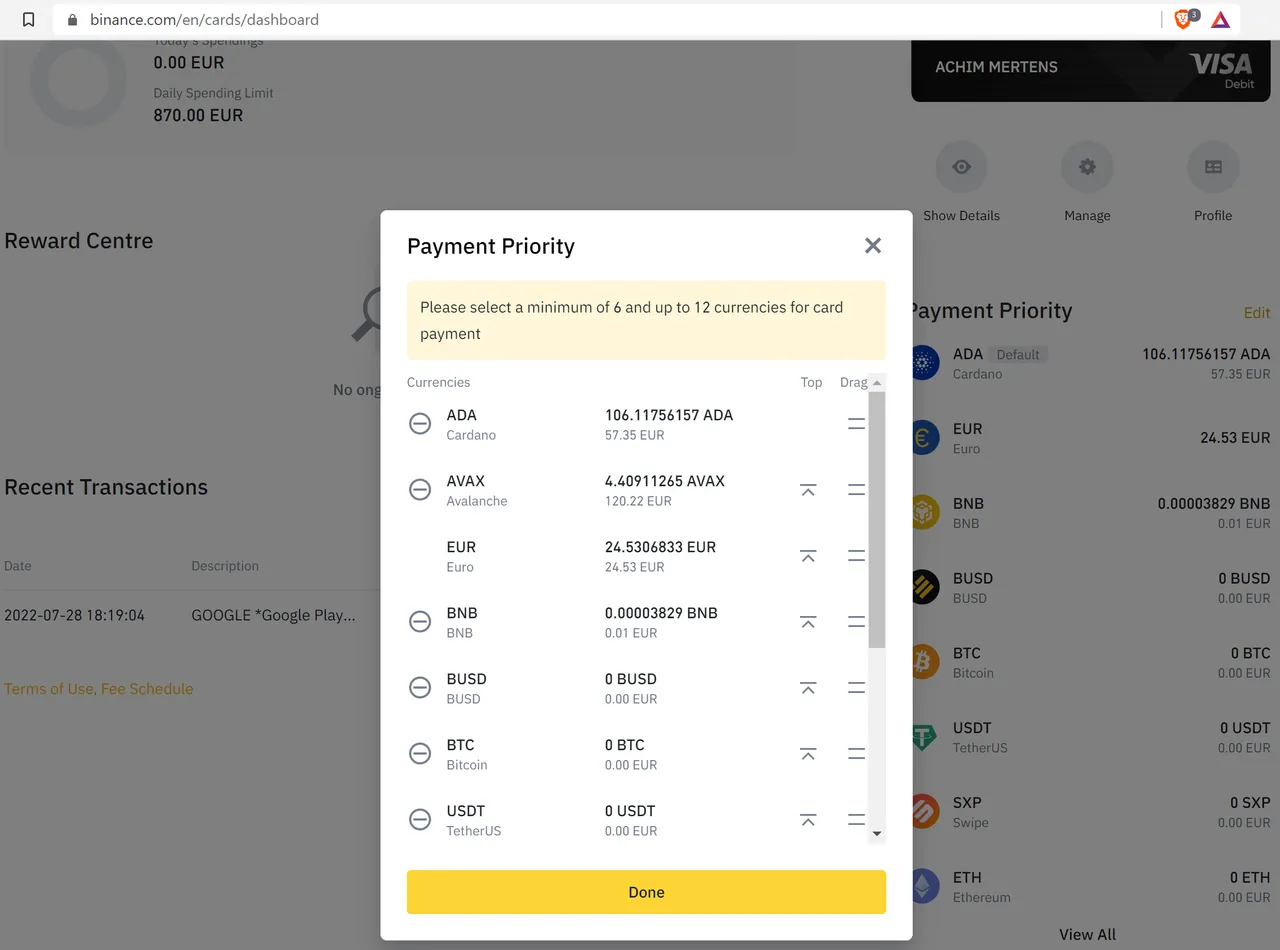Remove USDT with its minus icon
The height and width of the screenshot is (950, 1280).
coord(420,820)
